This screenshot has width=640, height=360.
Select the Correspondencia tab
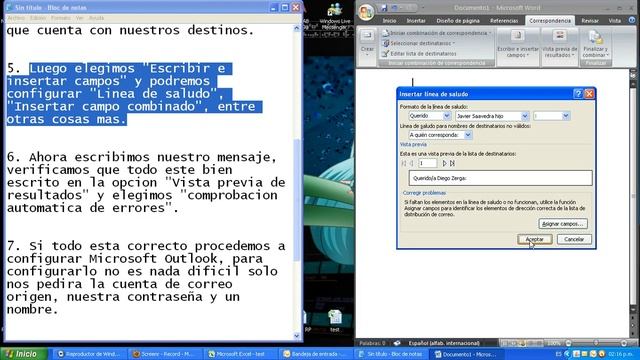pyautogui.click(x=550, y=20)
